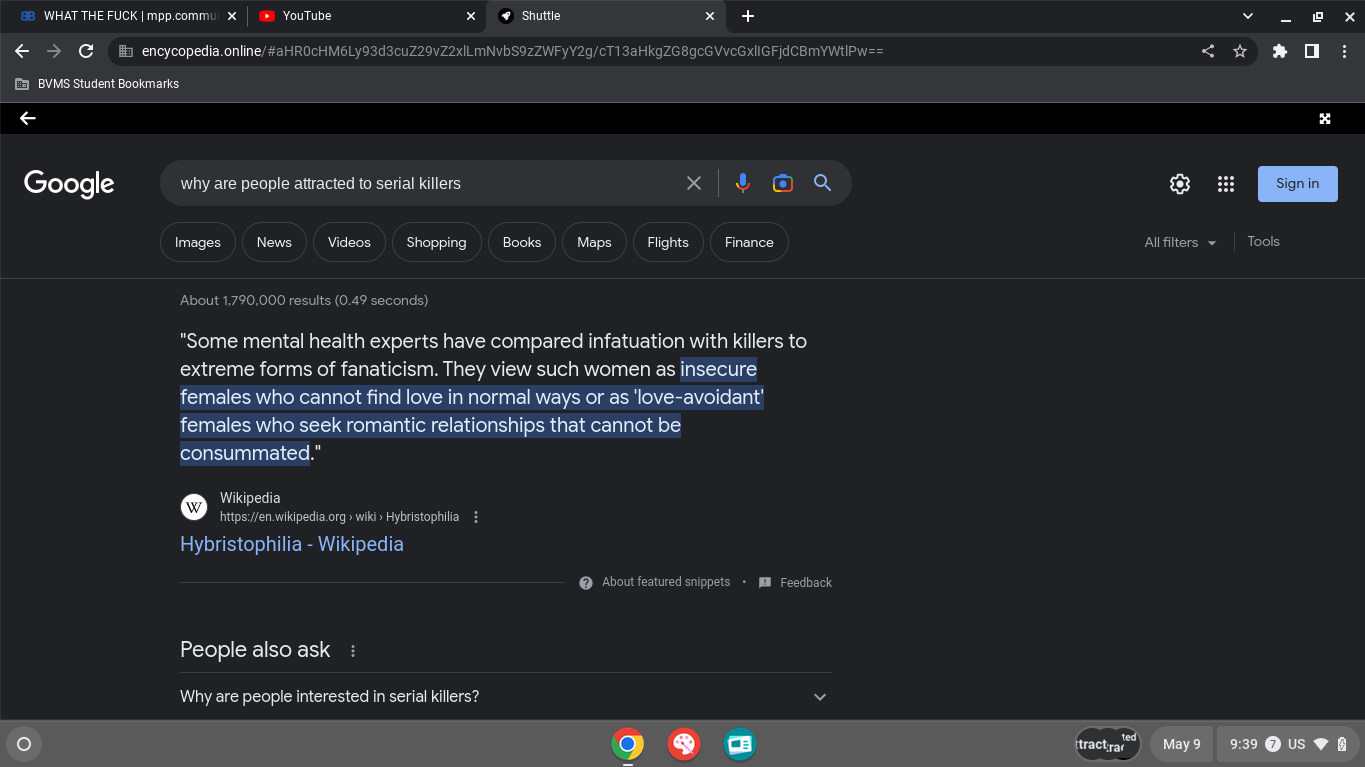1365x767 pixels.
Task: Click the About featured snippets help icon
Action: (x=586, y=583)
